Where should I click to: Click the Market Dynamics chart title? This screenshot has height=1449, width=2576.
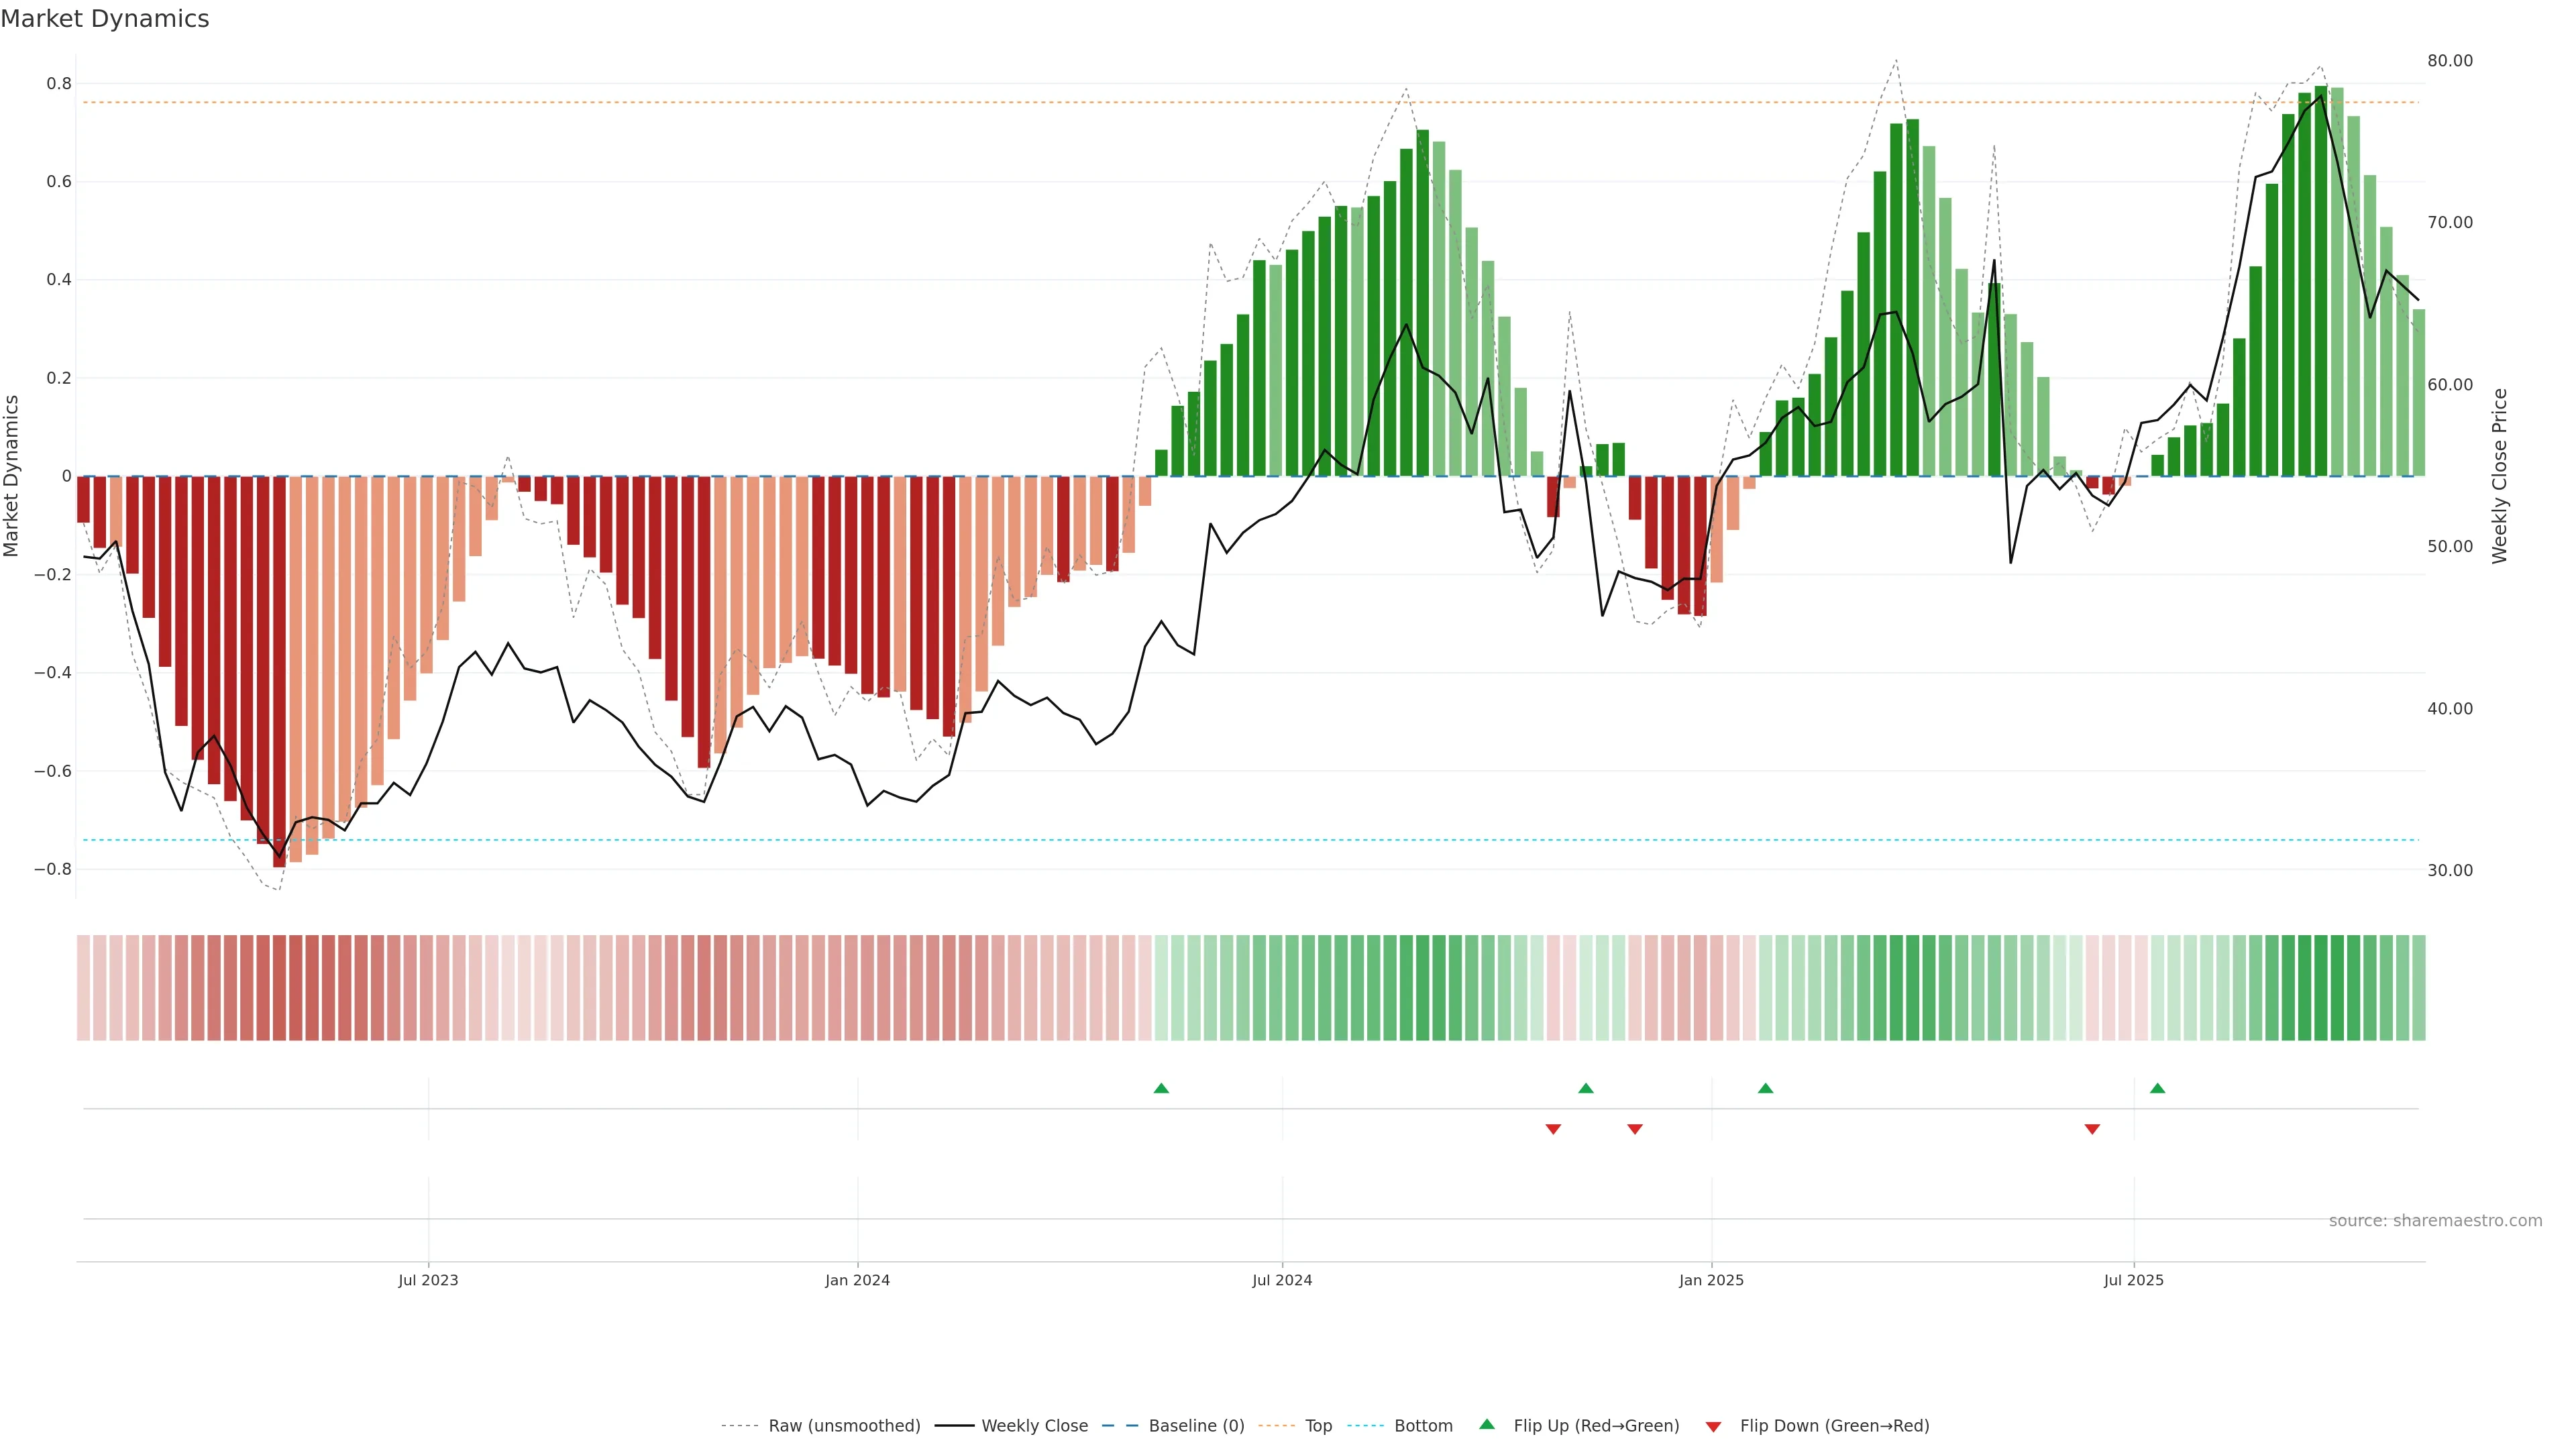pyautogui.click(x=105, y=19)
